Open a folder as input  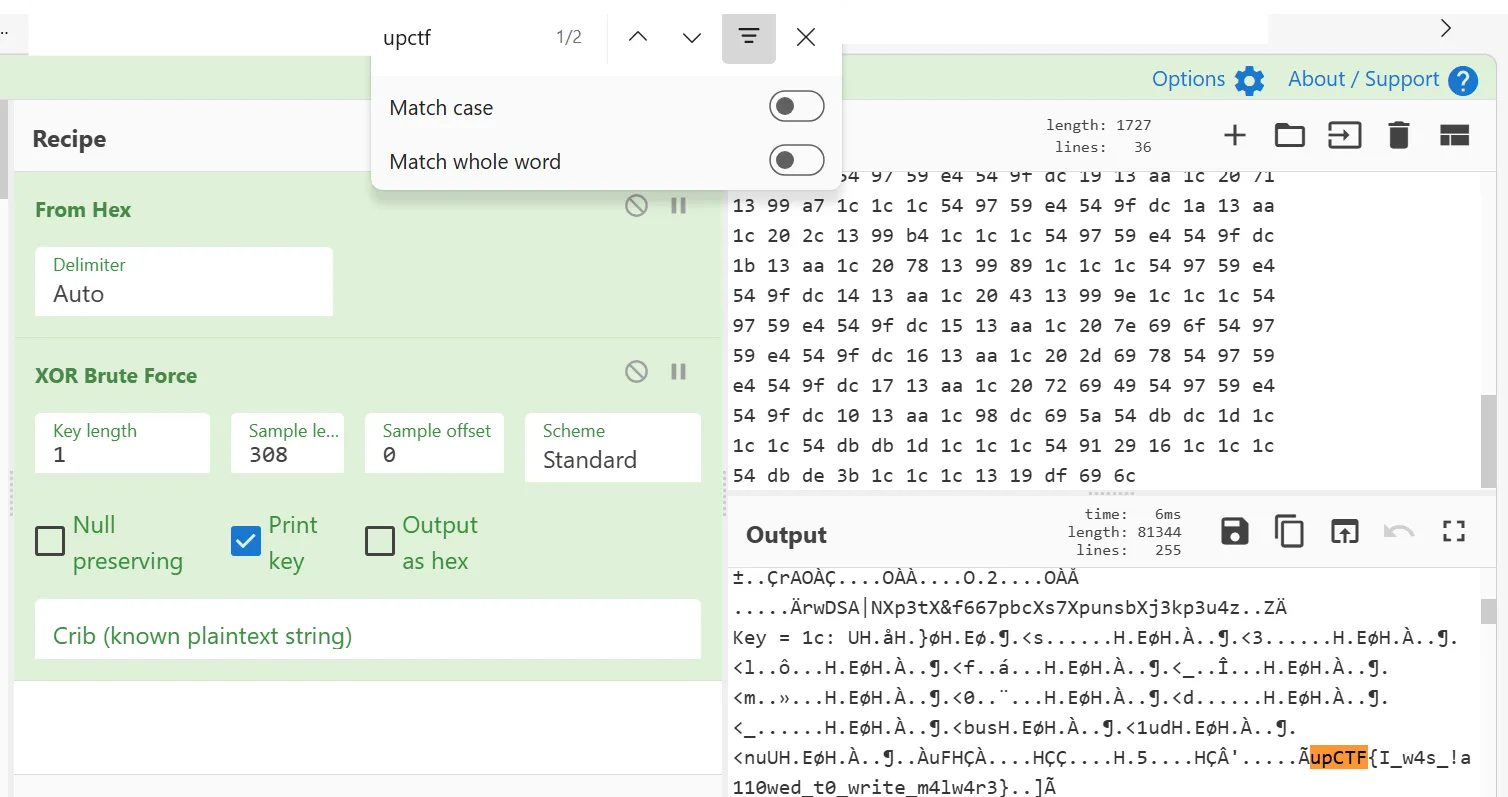coord(1289,134)
